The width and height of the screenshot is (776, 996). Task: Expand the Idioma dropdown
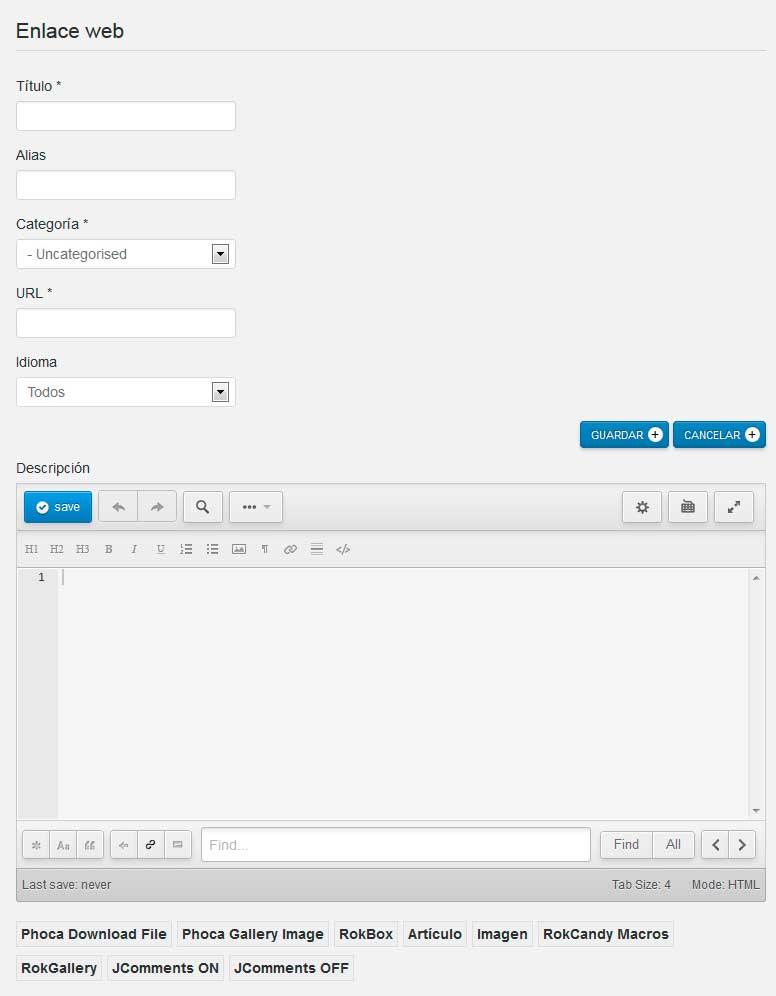tap(126, 392)
